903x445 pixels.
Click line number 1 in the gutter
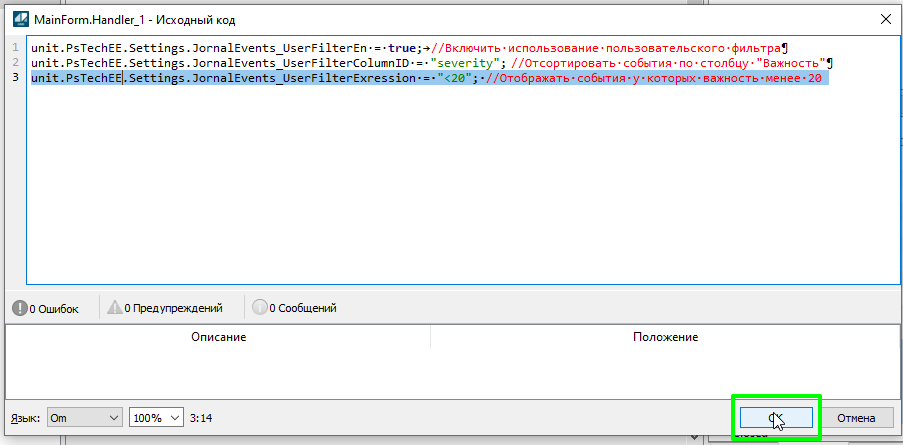pos(15,48)
